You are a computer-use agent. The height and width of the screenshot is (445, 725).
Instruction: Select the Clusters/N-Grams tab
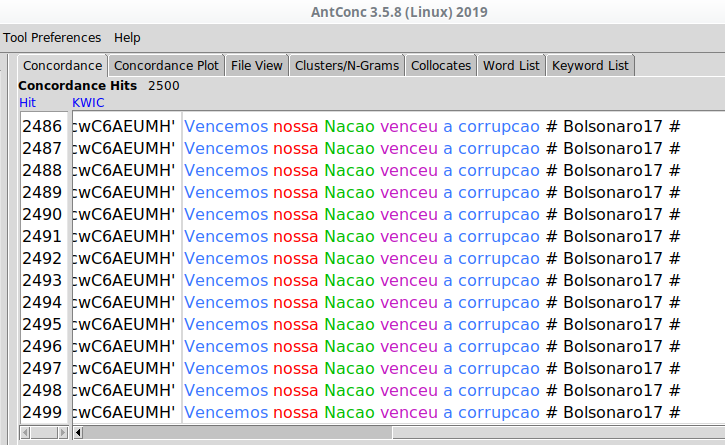click(x=347, y=66)
